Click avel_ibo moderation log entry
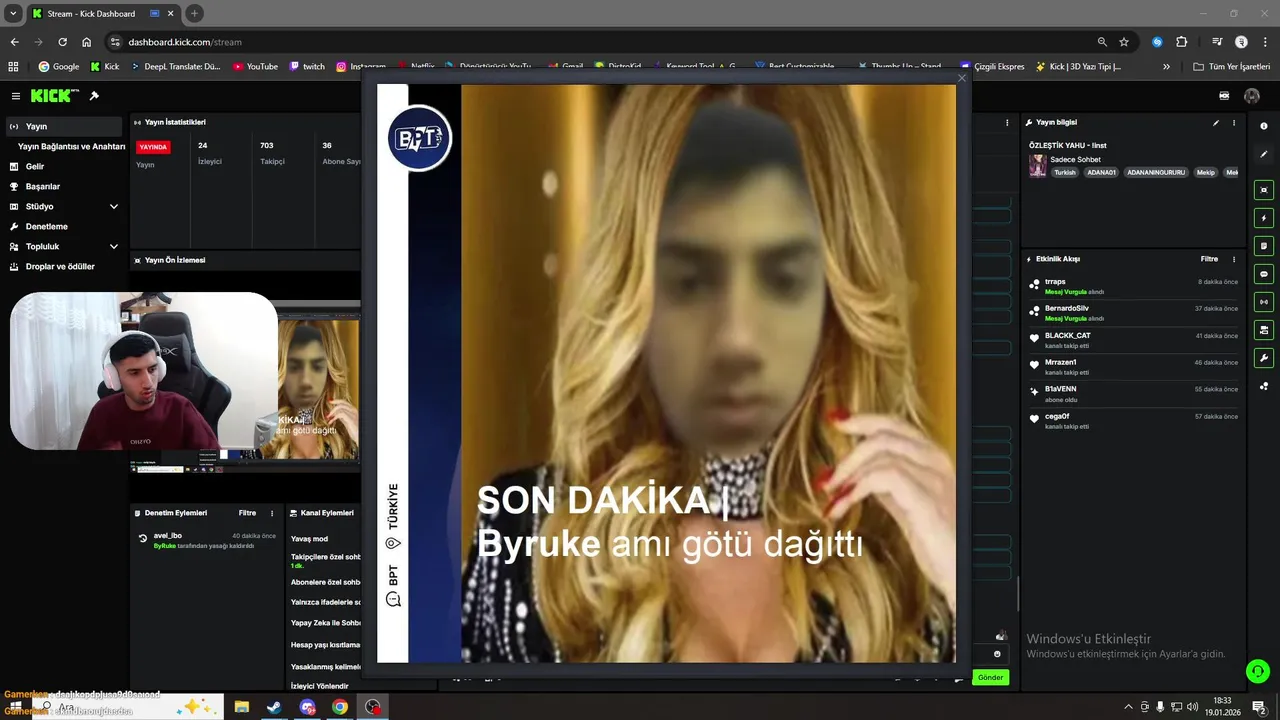Viewport: 1280px width, 720px height. coord(207,540)
